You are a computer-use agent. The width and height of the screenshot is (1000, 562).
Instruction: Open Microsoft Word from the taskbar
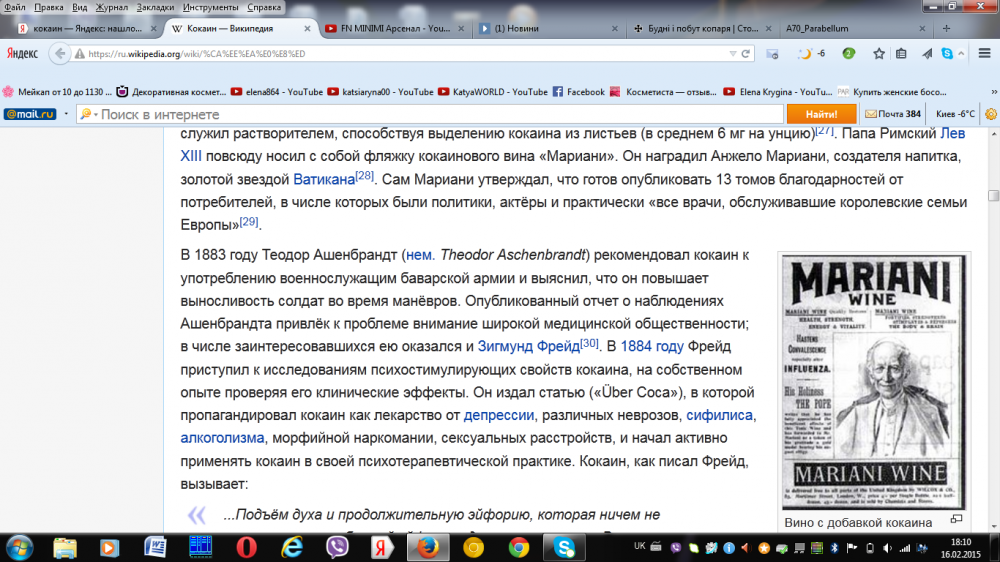click(x=154, y=547)
